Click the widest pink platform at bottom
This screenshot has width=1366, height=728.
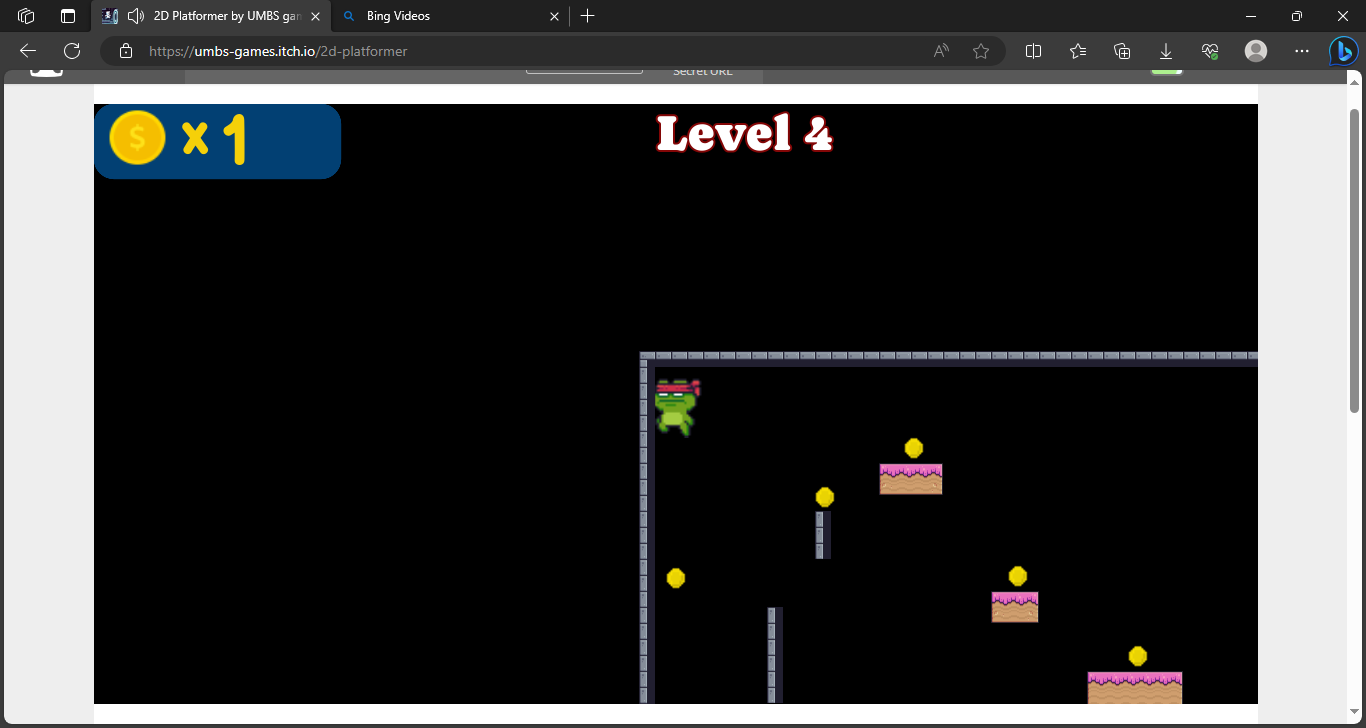(1135, 688)
